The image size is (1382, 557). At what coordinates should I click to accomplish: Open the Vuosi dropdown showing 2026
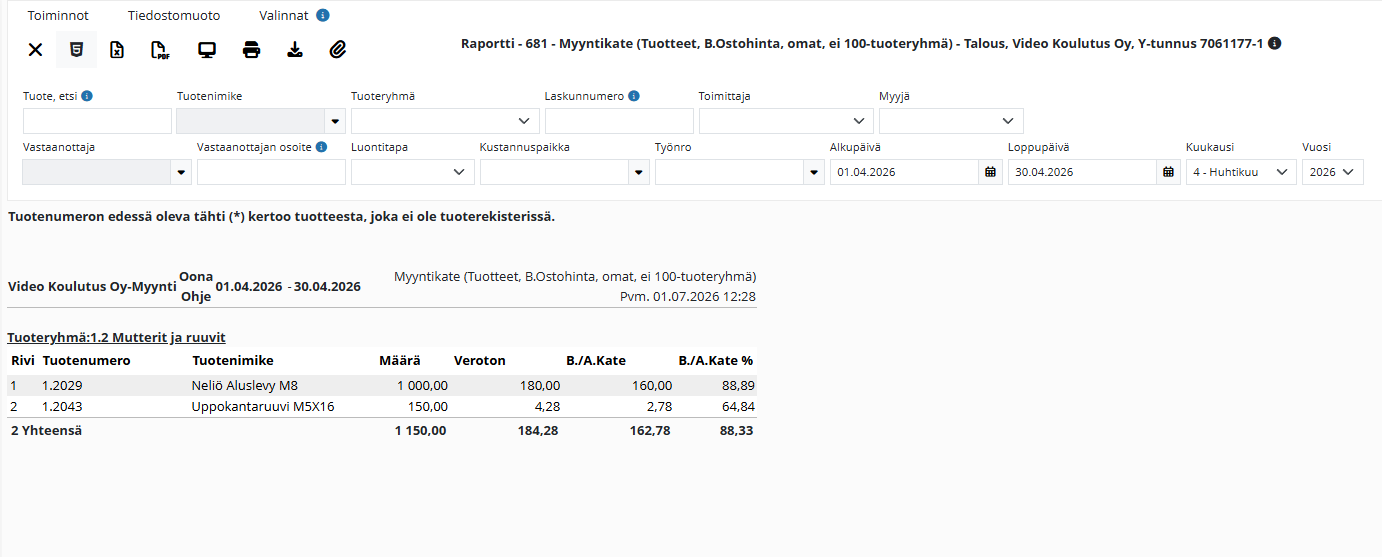pos(1333,172)
